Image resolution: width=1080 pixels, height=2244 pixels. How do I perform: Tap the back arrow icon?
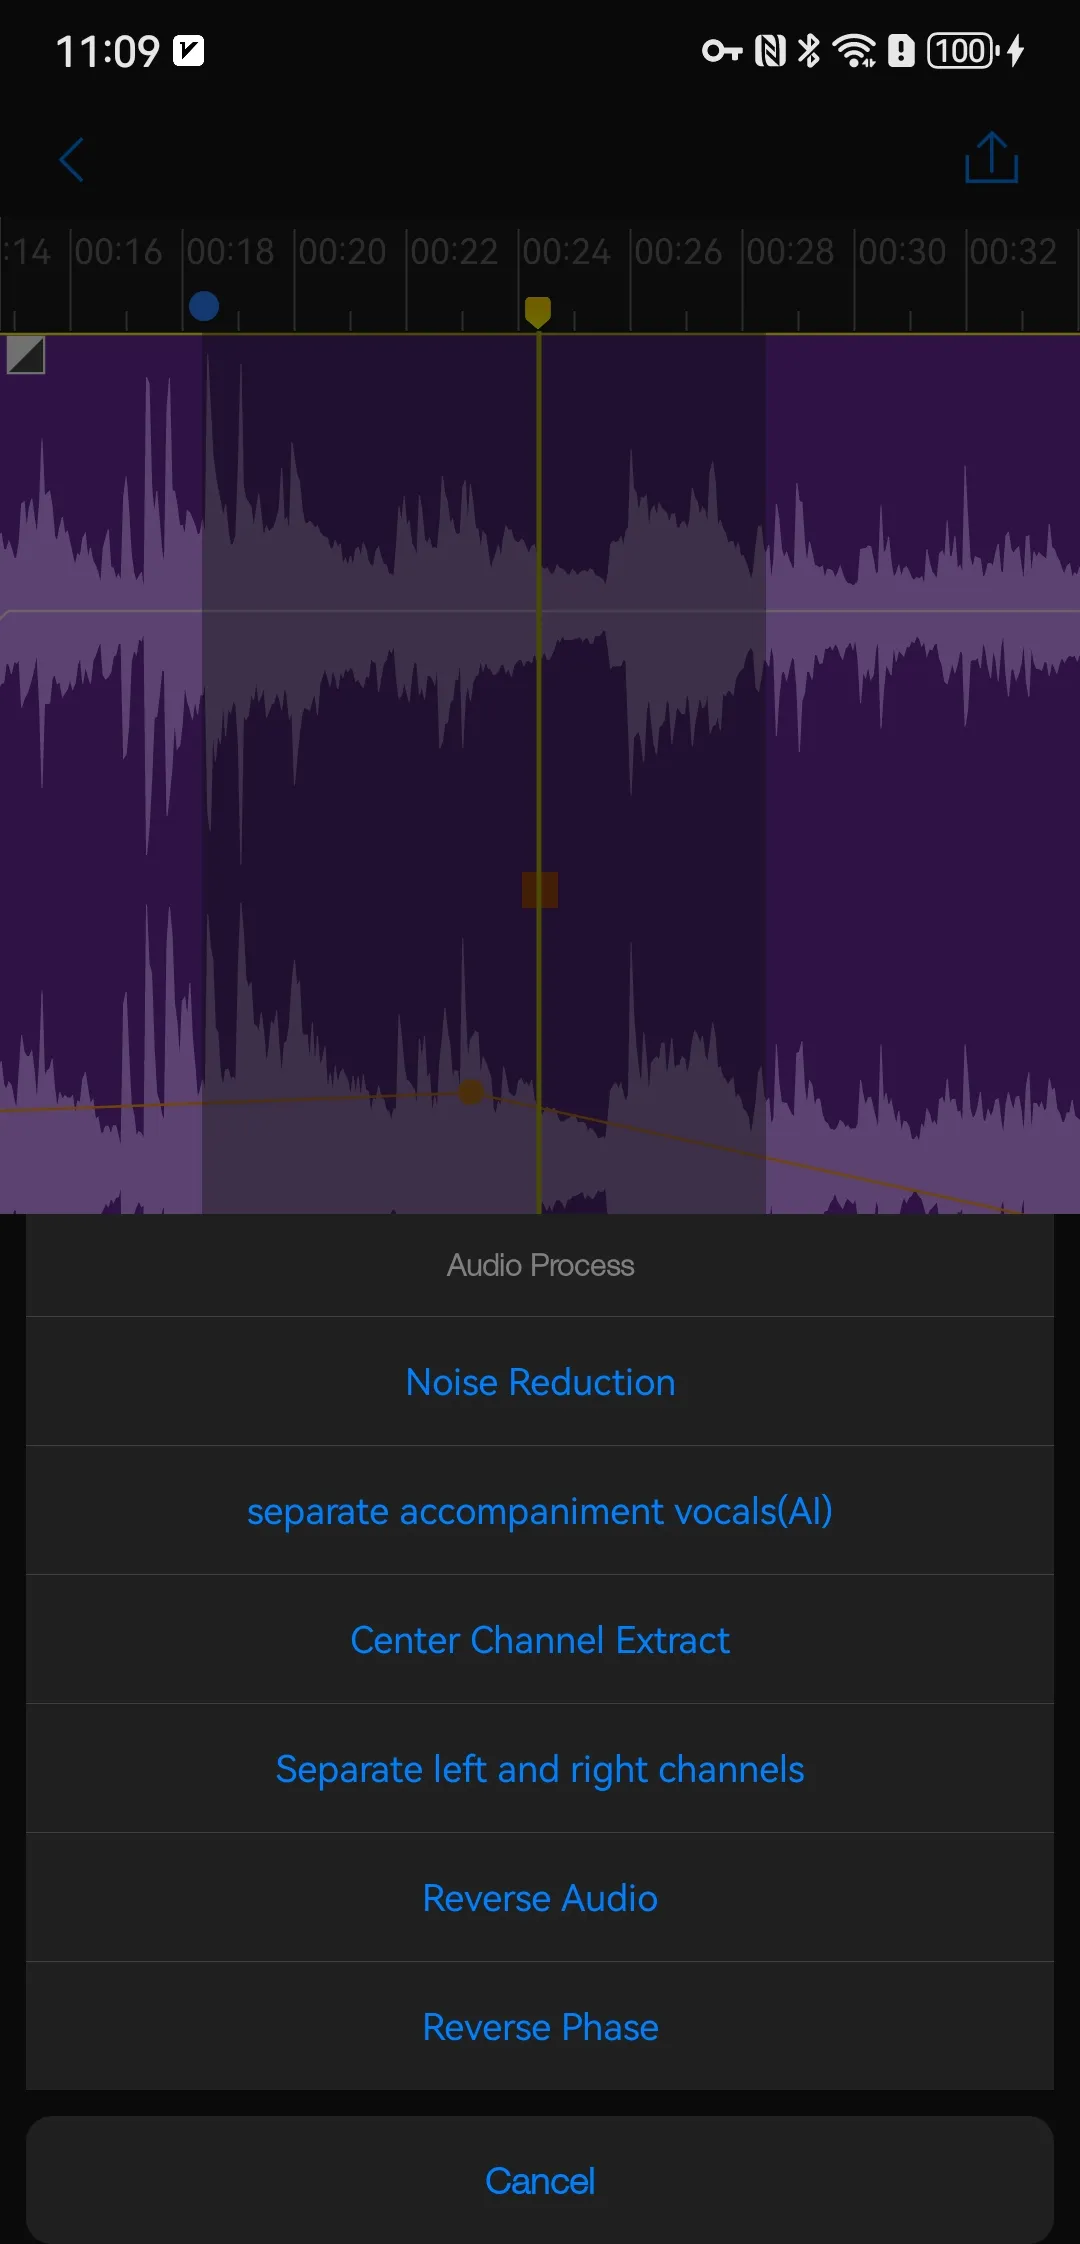coord(71,160)
